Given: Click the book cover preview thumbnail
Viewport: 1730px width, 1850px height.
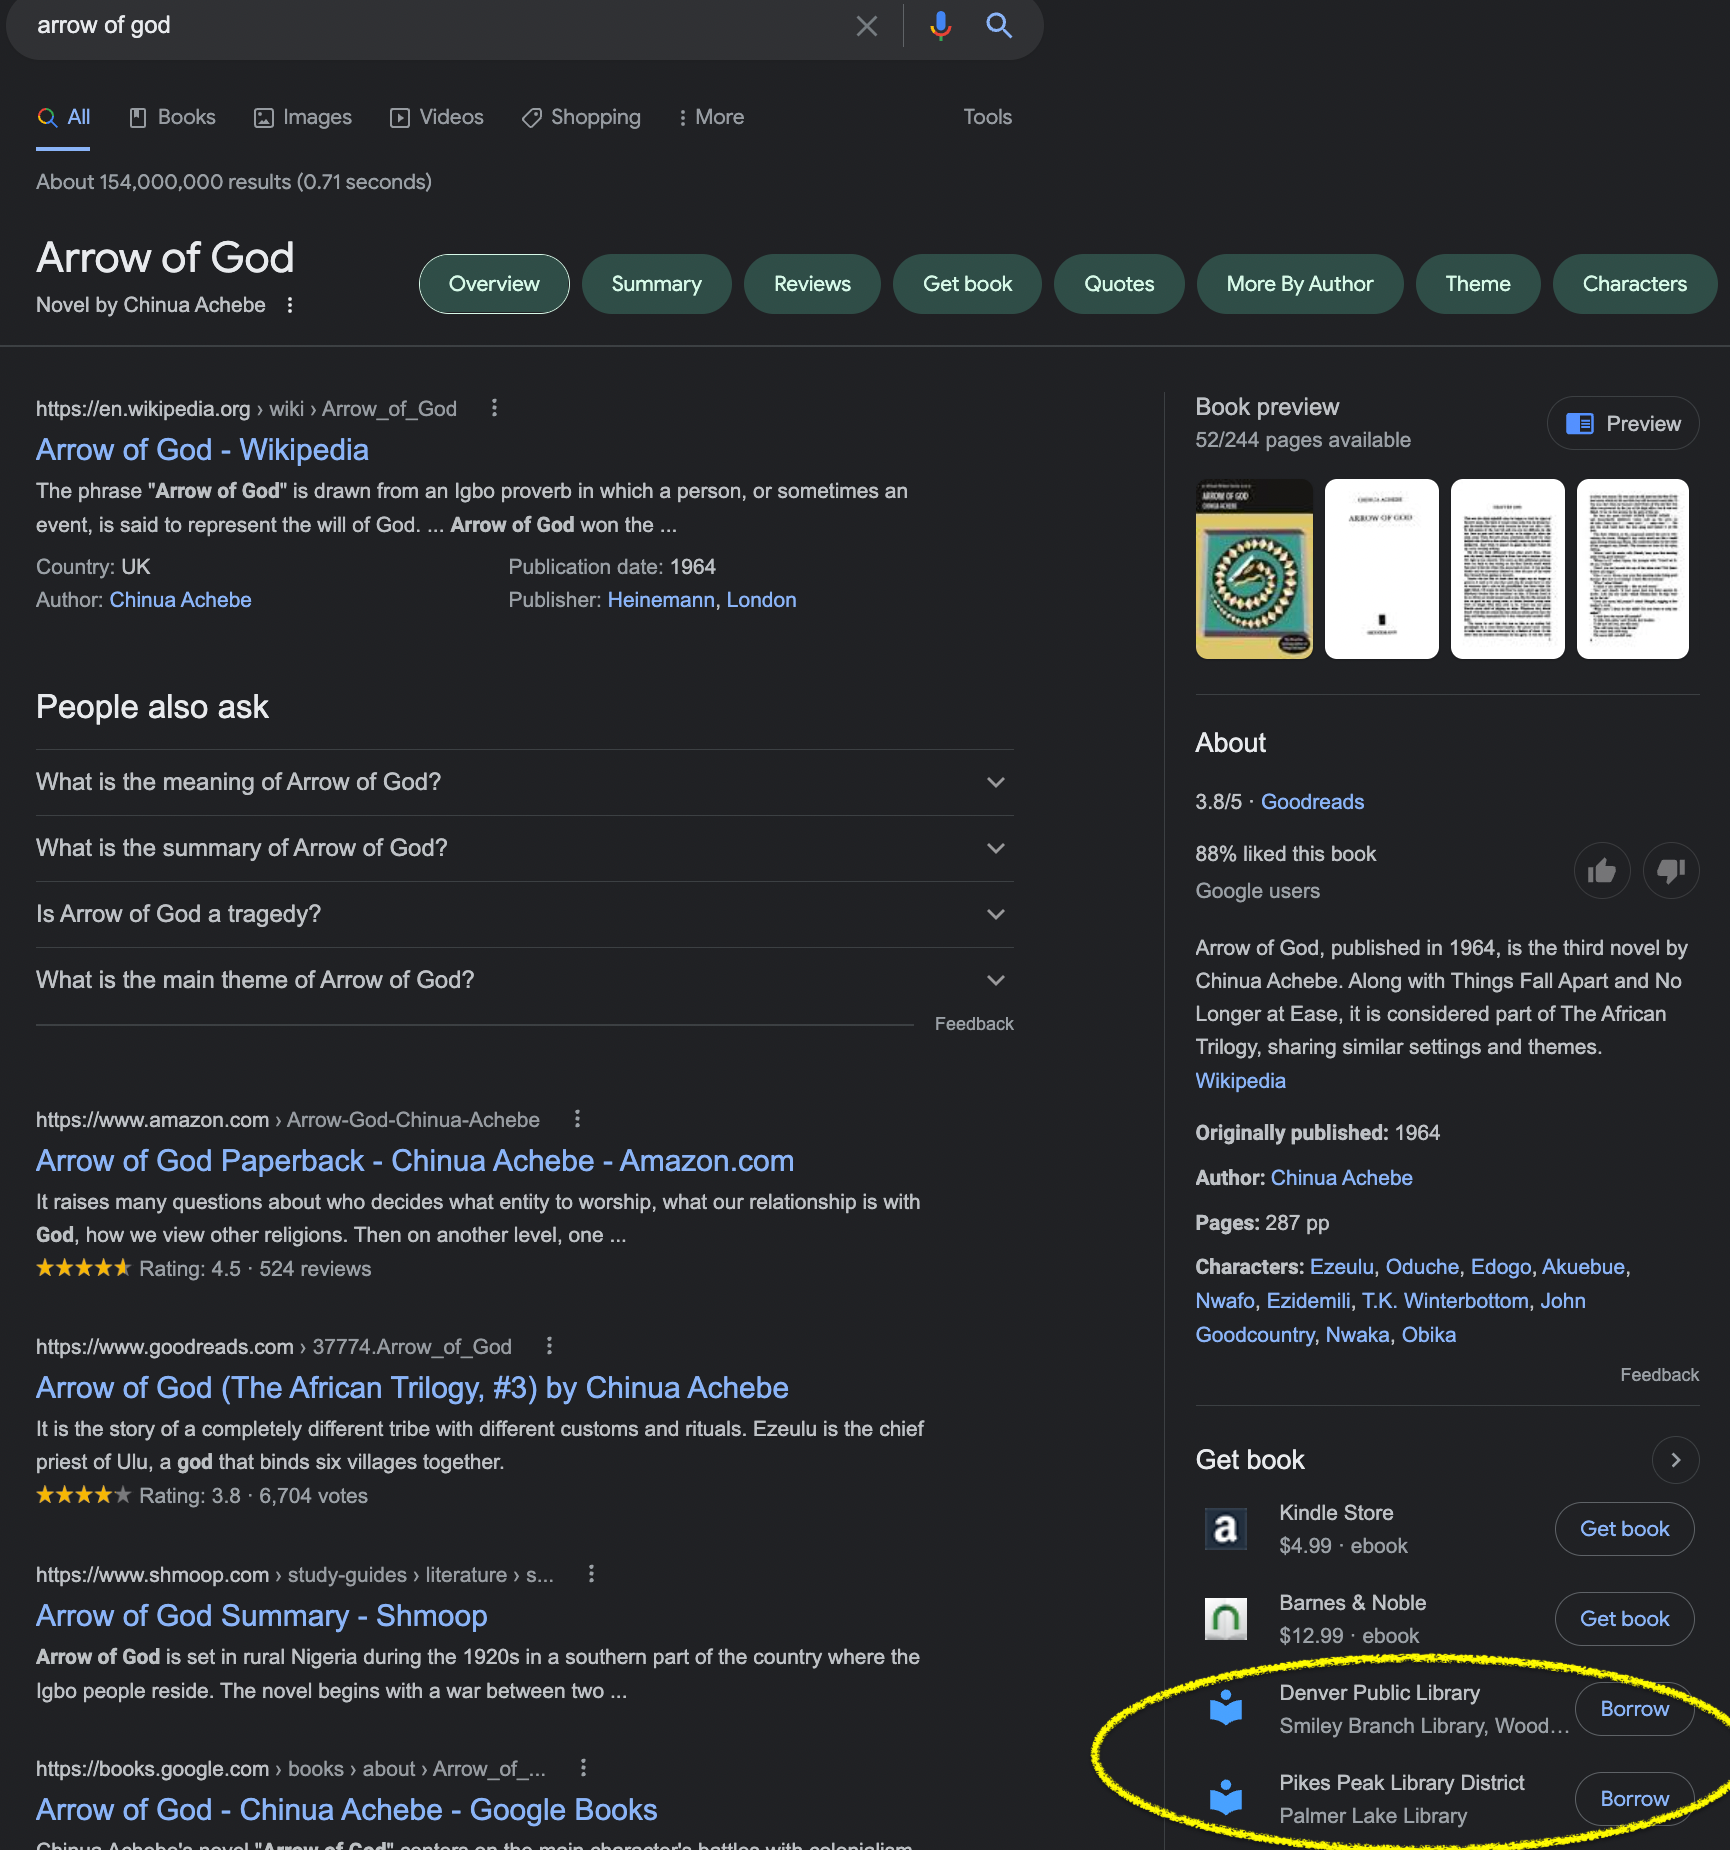Looking at the screenshot, I should click(1254, 569).
